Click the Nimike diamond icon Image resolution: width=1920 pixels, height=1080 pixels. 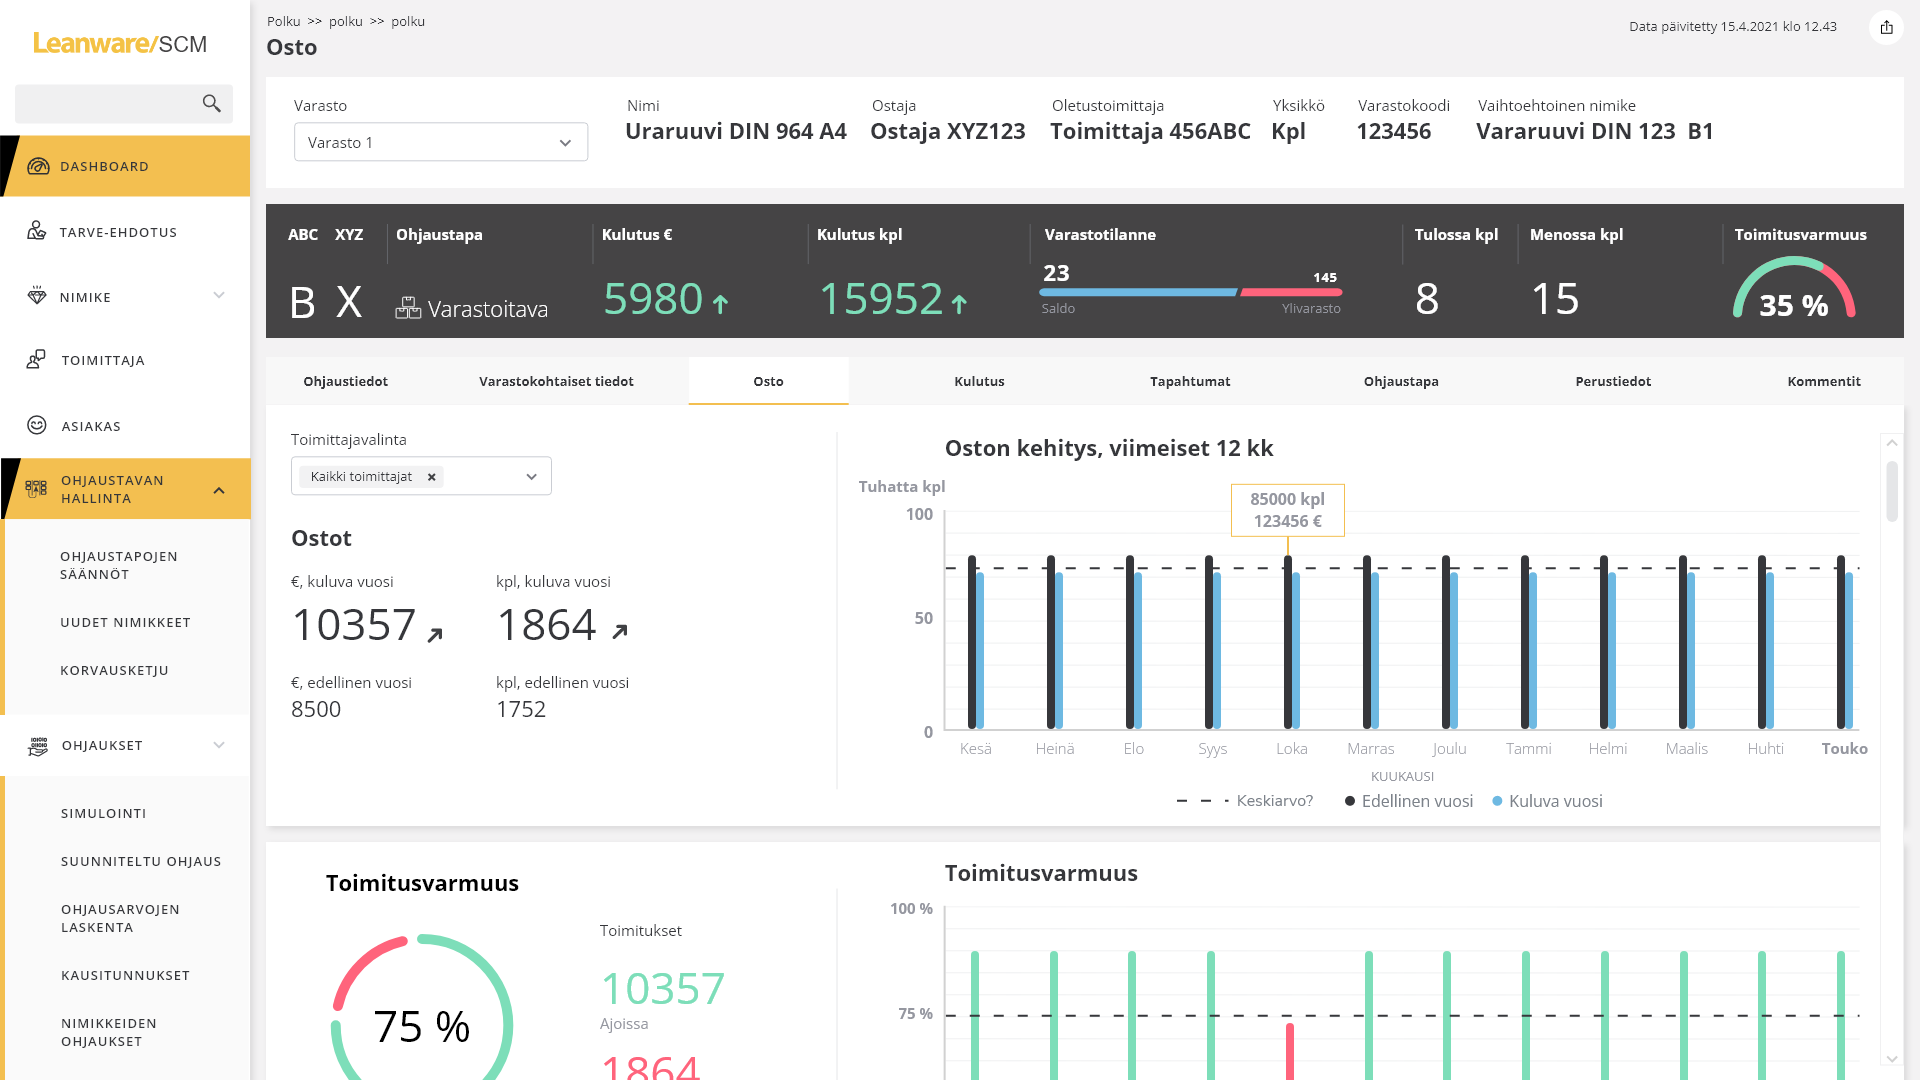point(37,296)
